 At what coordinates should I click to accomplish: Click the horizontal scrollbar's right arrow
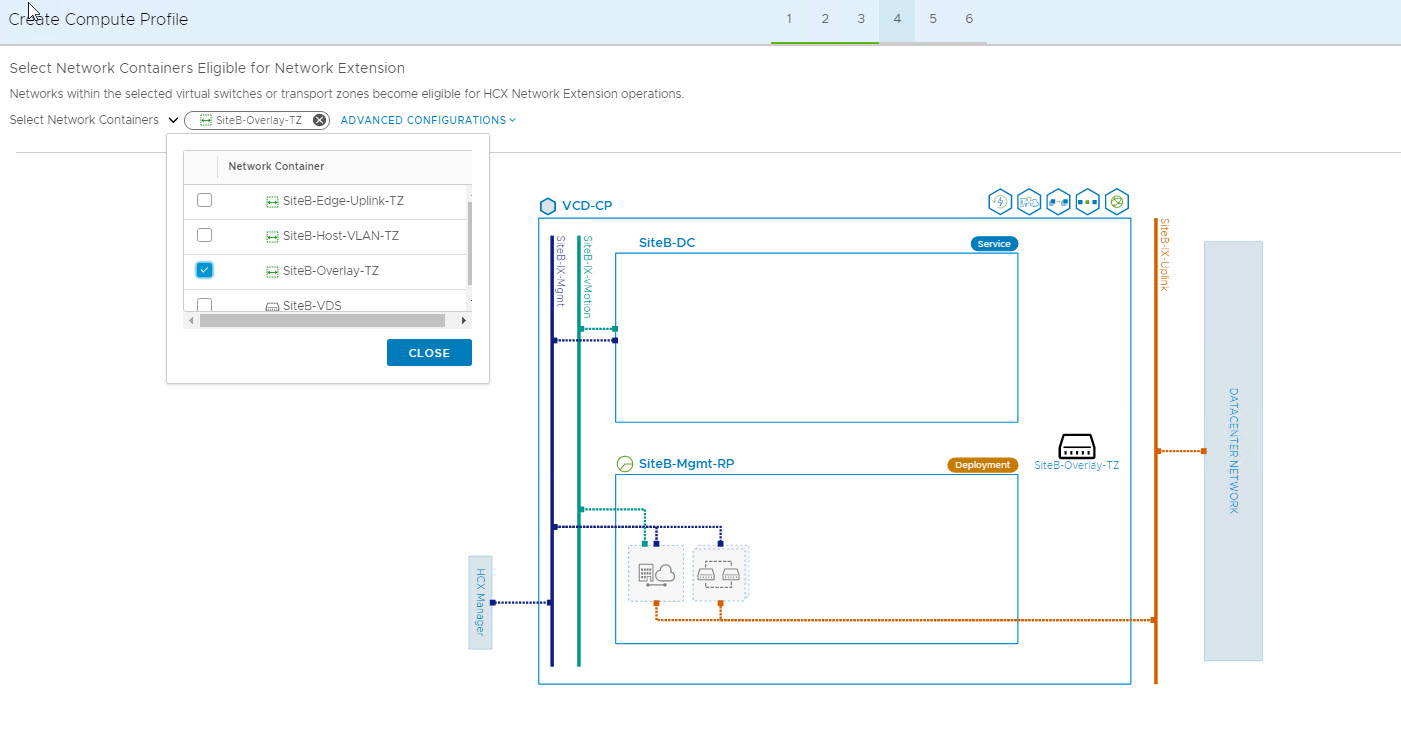(x=464, y=321)
